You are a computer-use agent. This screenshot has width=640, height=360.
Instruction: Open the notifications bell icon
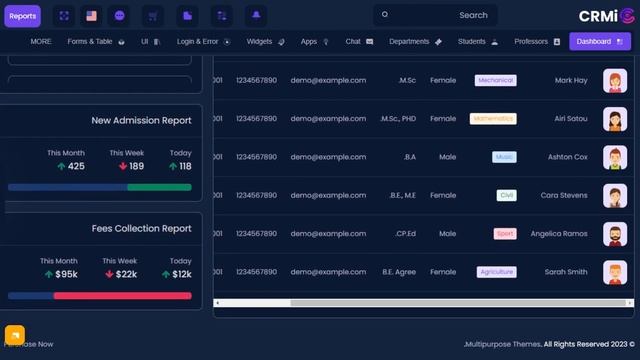pyautogui.click(x=256, y=16)
